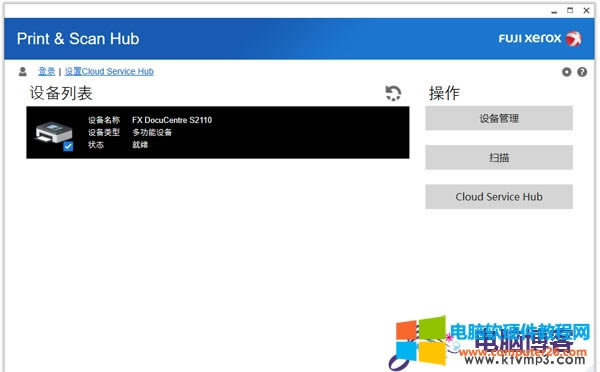The image size is (600, 372).
Task: Click the 设备管理 button
Action: (x=499, y=118)
